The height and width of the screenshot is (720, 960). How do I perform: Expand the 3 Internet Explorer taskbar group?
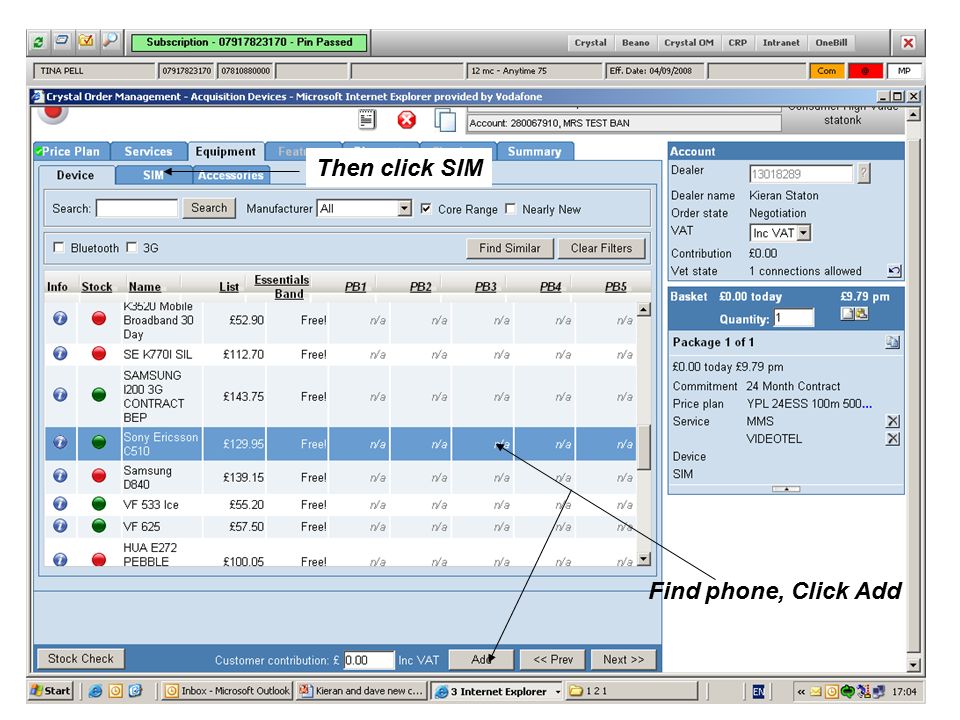pos(558,692)
